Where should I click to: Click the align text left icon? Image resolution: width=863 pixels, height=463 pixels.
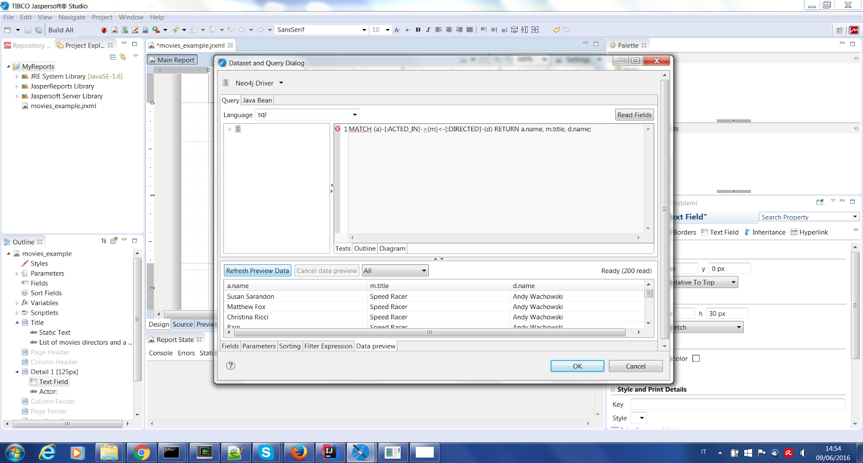pos(439,30)
